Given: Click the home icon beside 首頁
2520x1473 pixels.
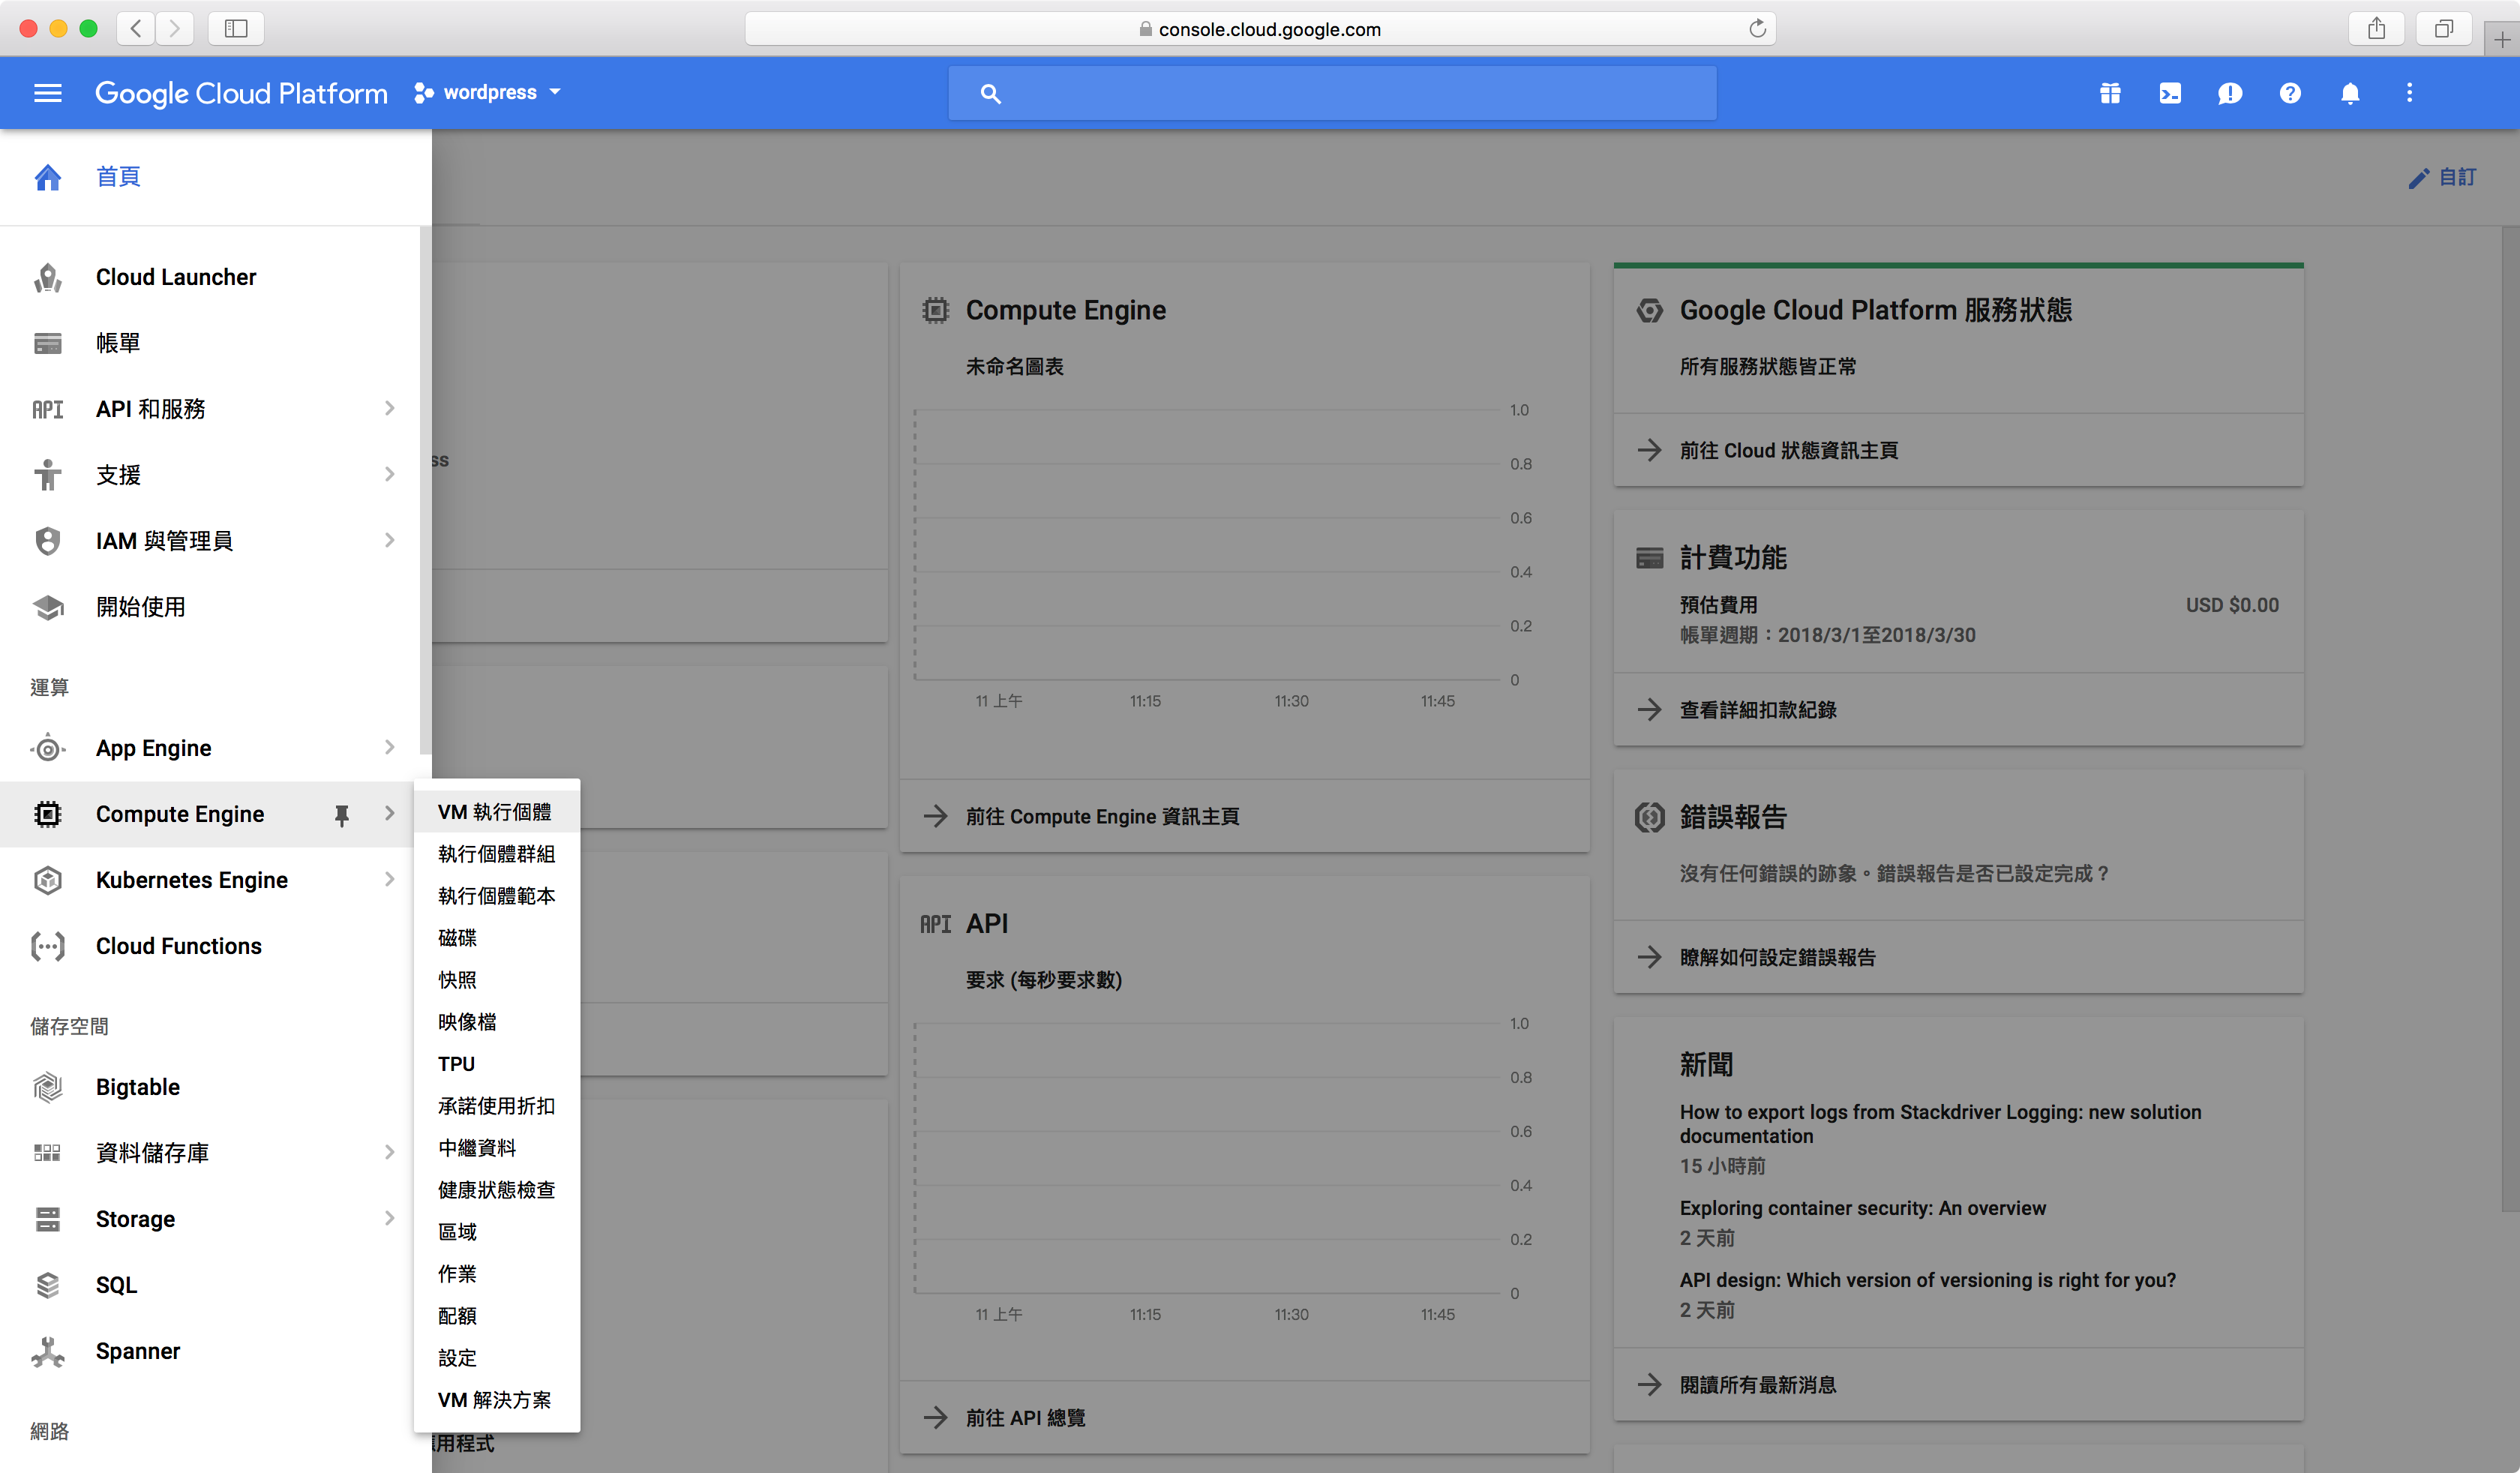Looking at the screenshot, I should pos(48,177).
